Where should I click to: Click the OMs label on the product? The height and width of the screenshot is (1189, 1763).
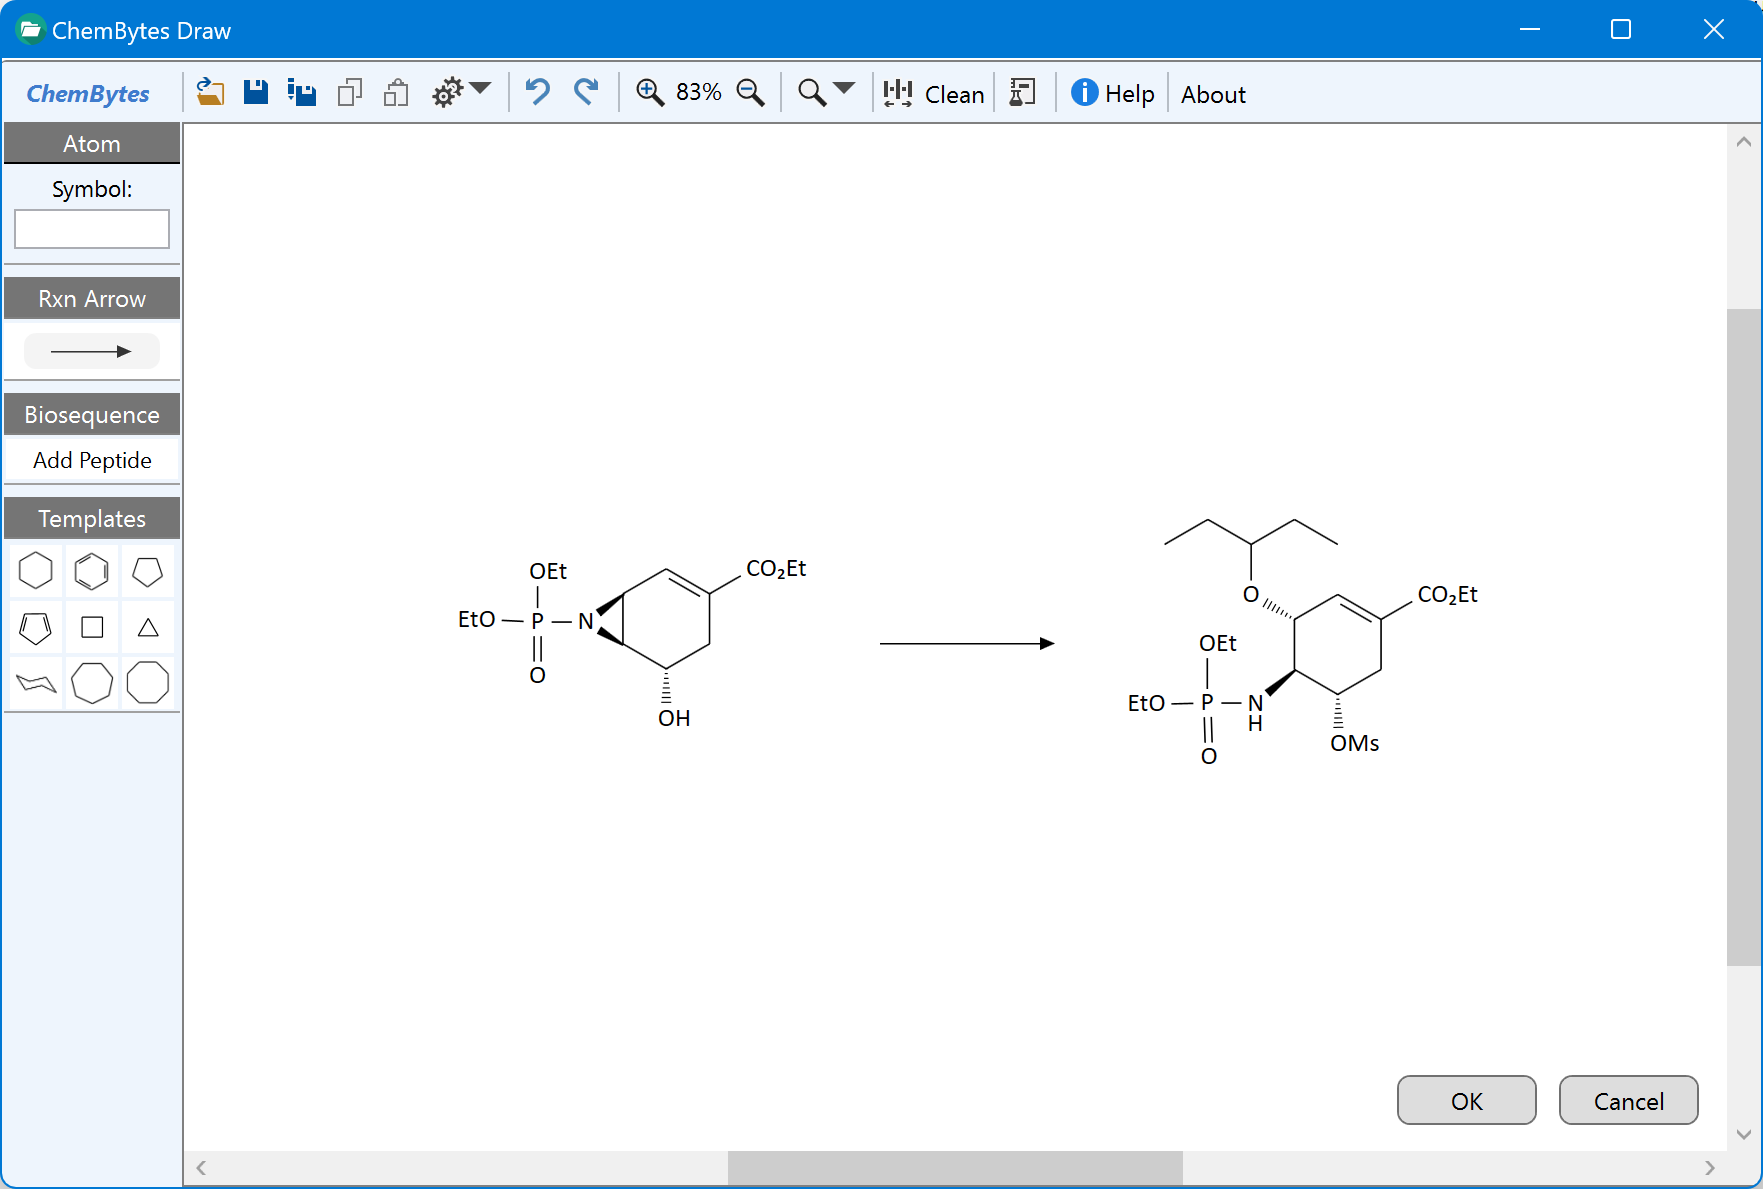(1355, 744)
